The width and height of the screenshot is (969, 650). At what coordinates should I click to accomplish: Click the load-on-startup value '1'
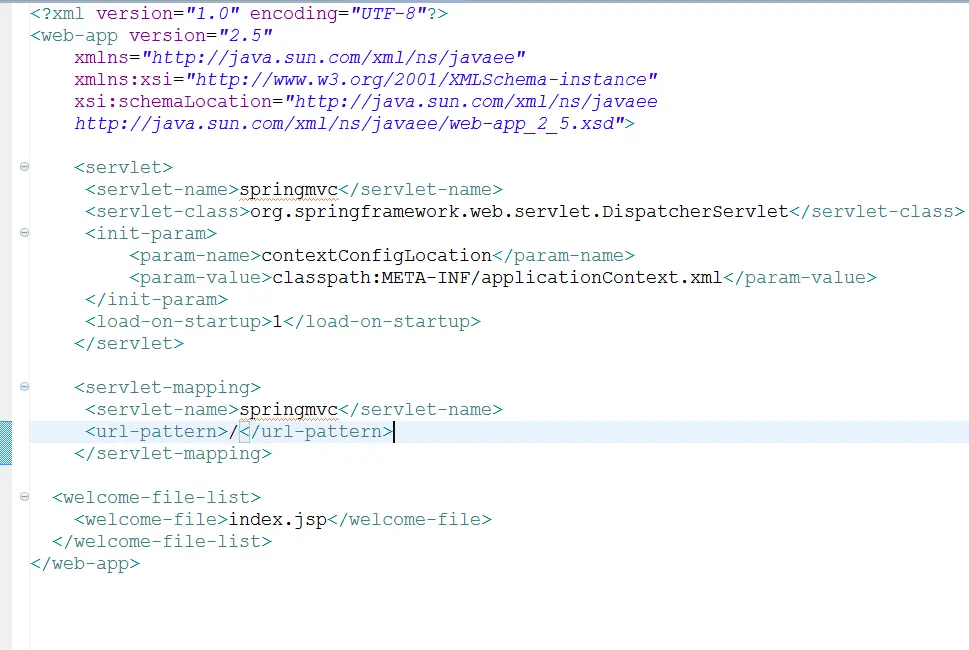(x=277, y=322)
